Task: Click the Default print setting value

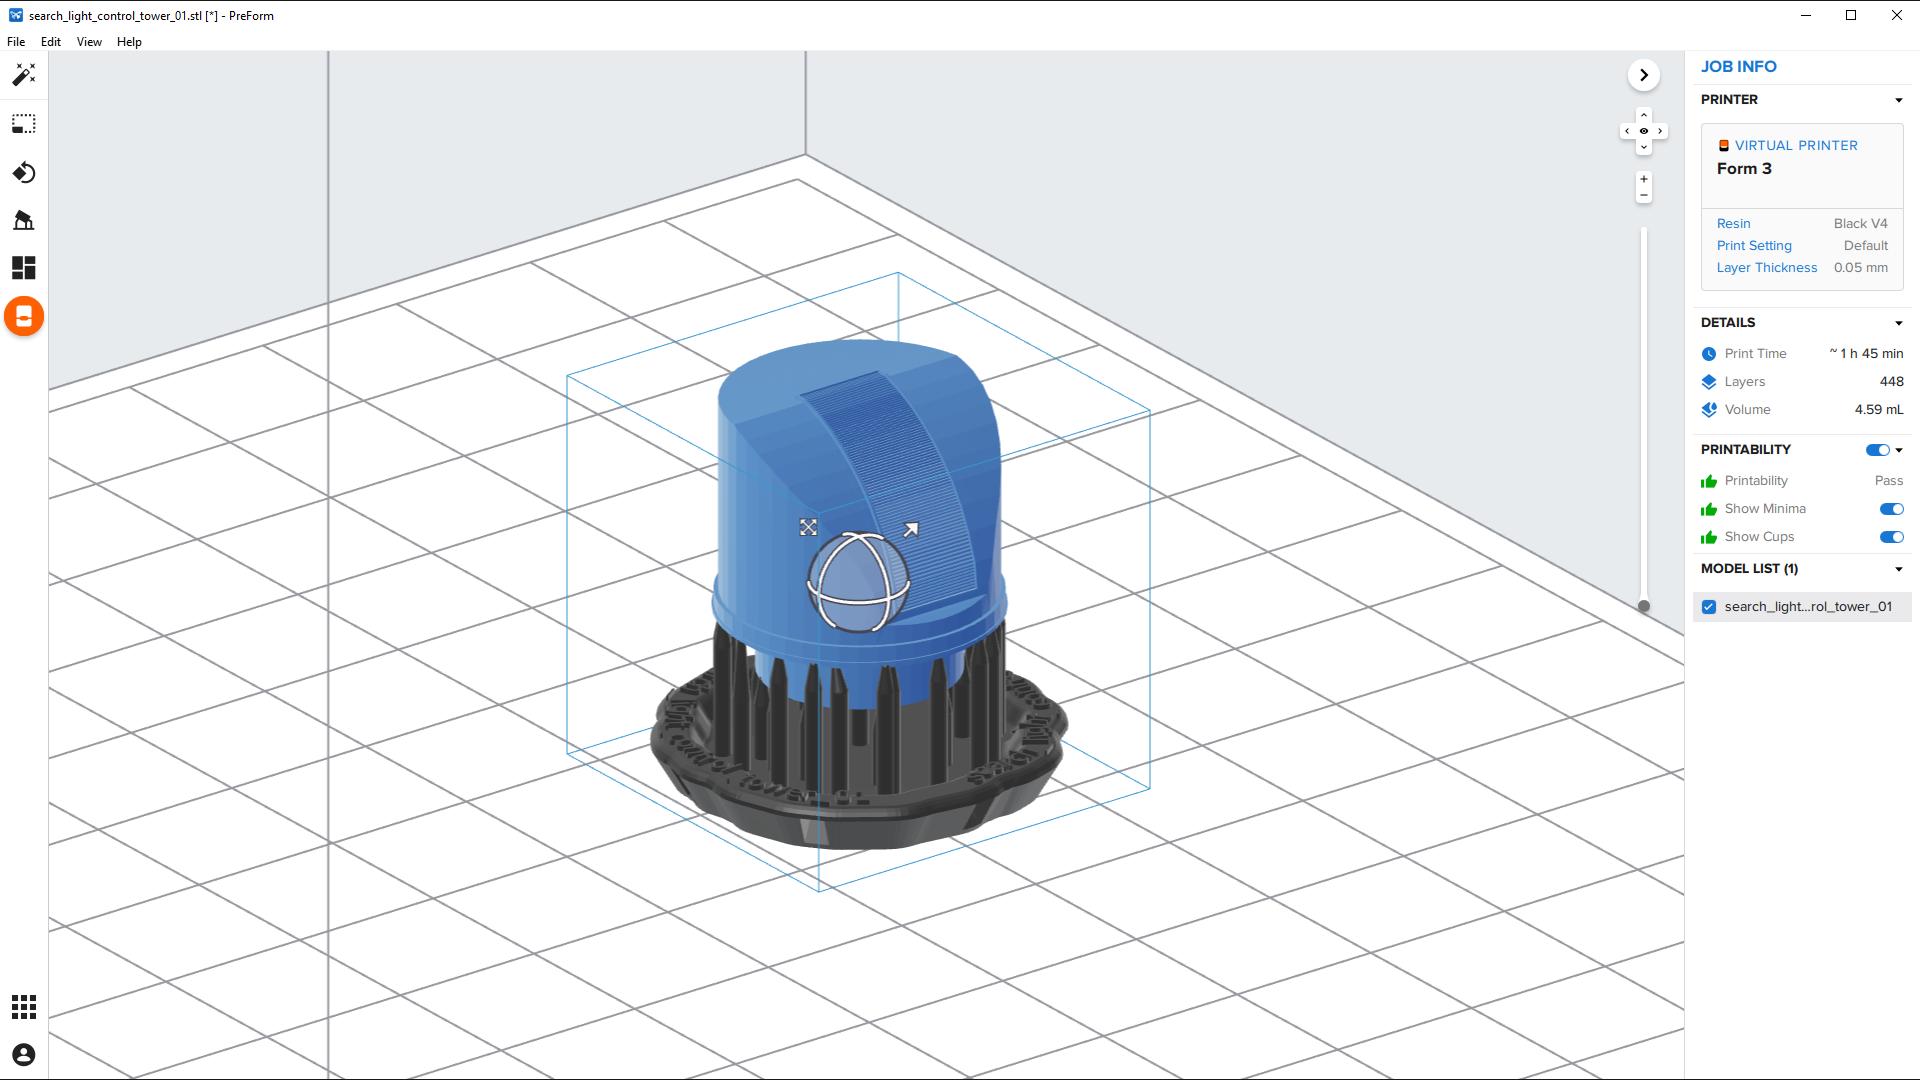Action: pos(1865,246)
